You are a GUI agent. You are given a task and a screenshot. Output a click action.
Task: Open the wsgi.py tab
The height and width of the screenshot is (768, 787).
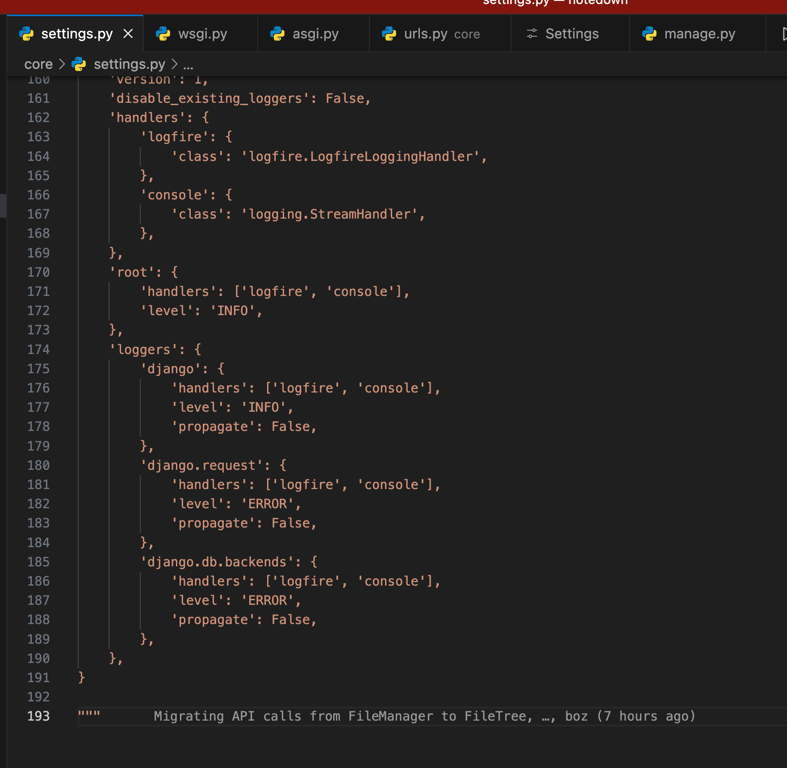point(201,34)
